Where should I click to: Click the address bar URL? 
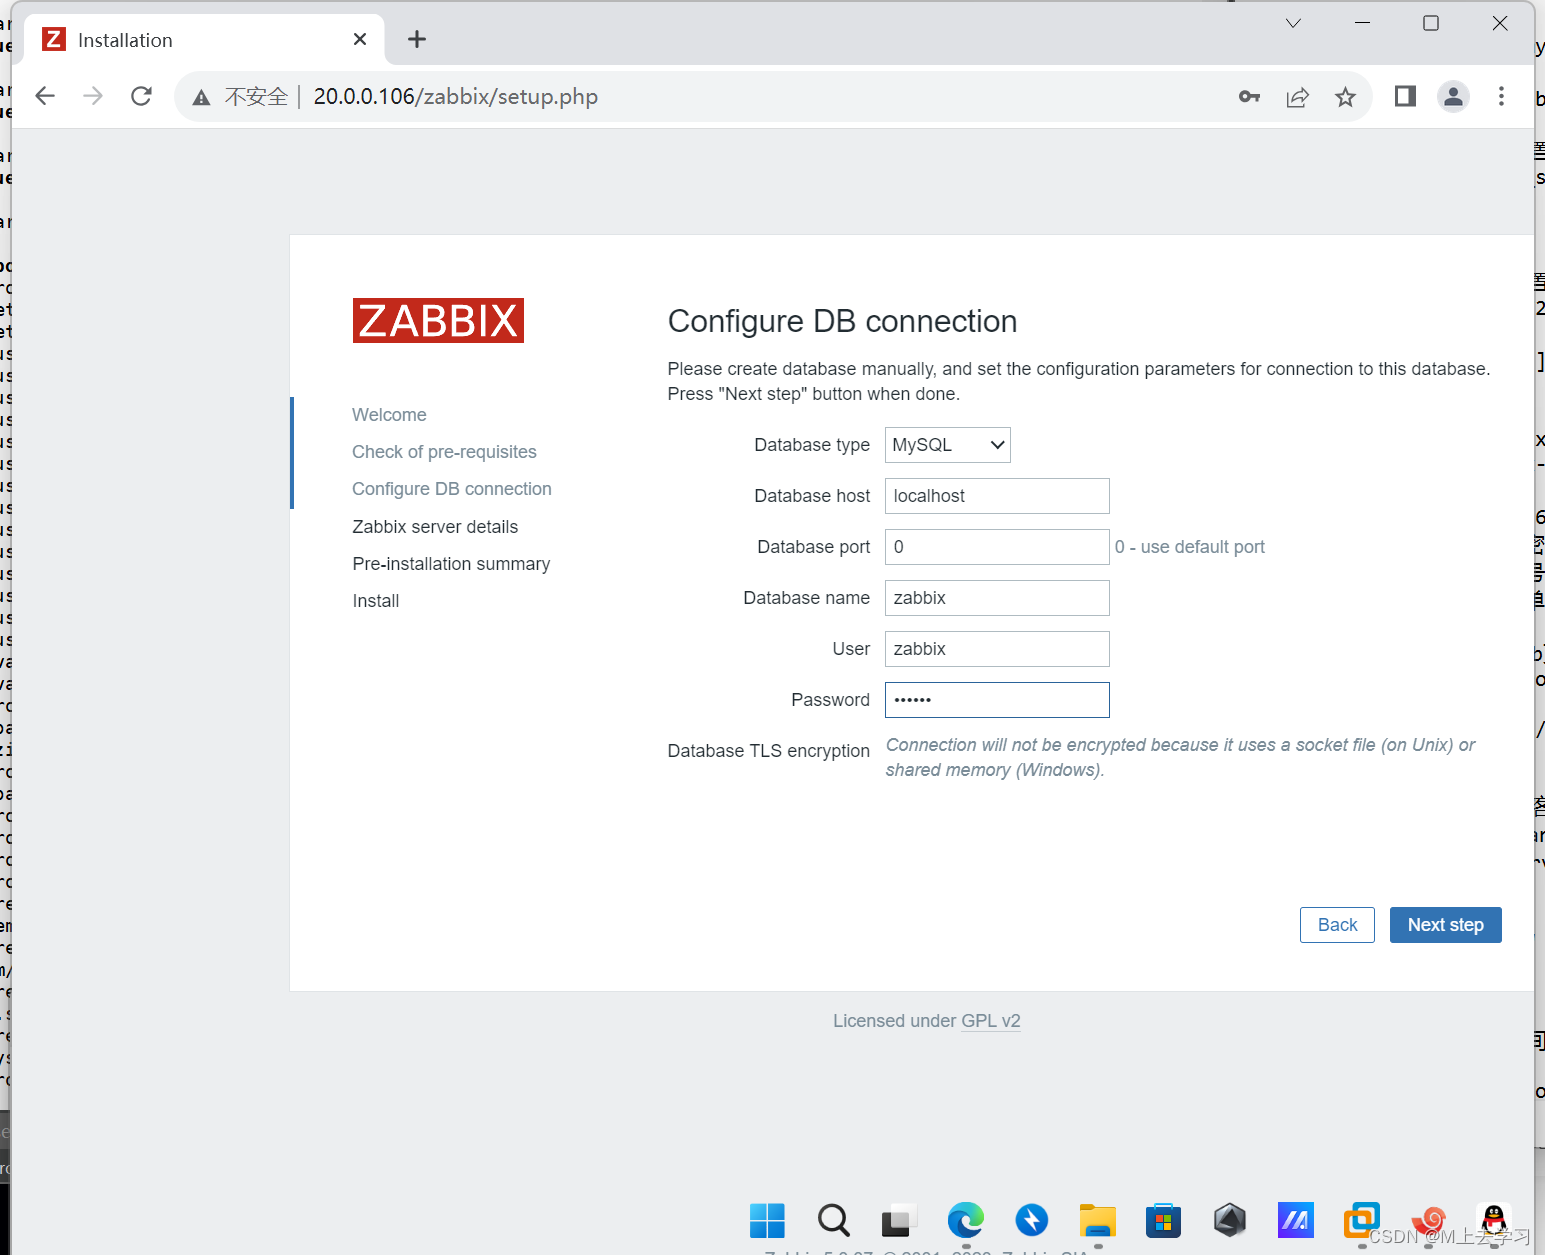(x=455, y=97)
